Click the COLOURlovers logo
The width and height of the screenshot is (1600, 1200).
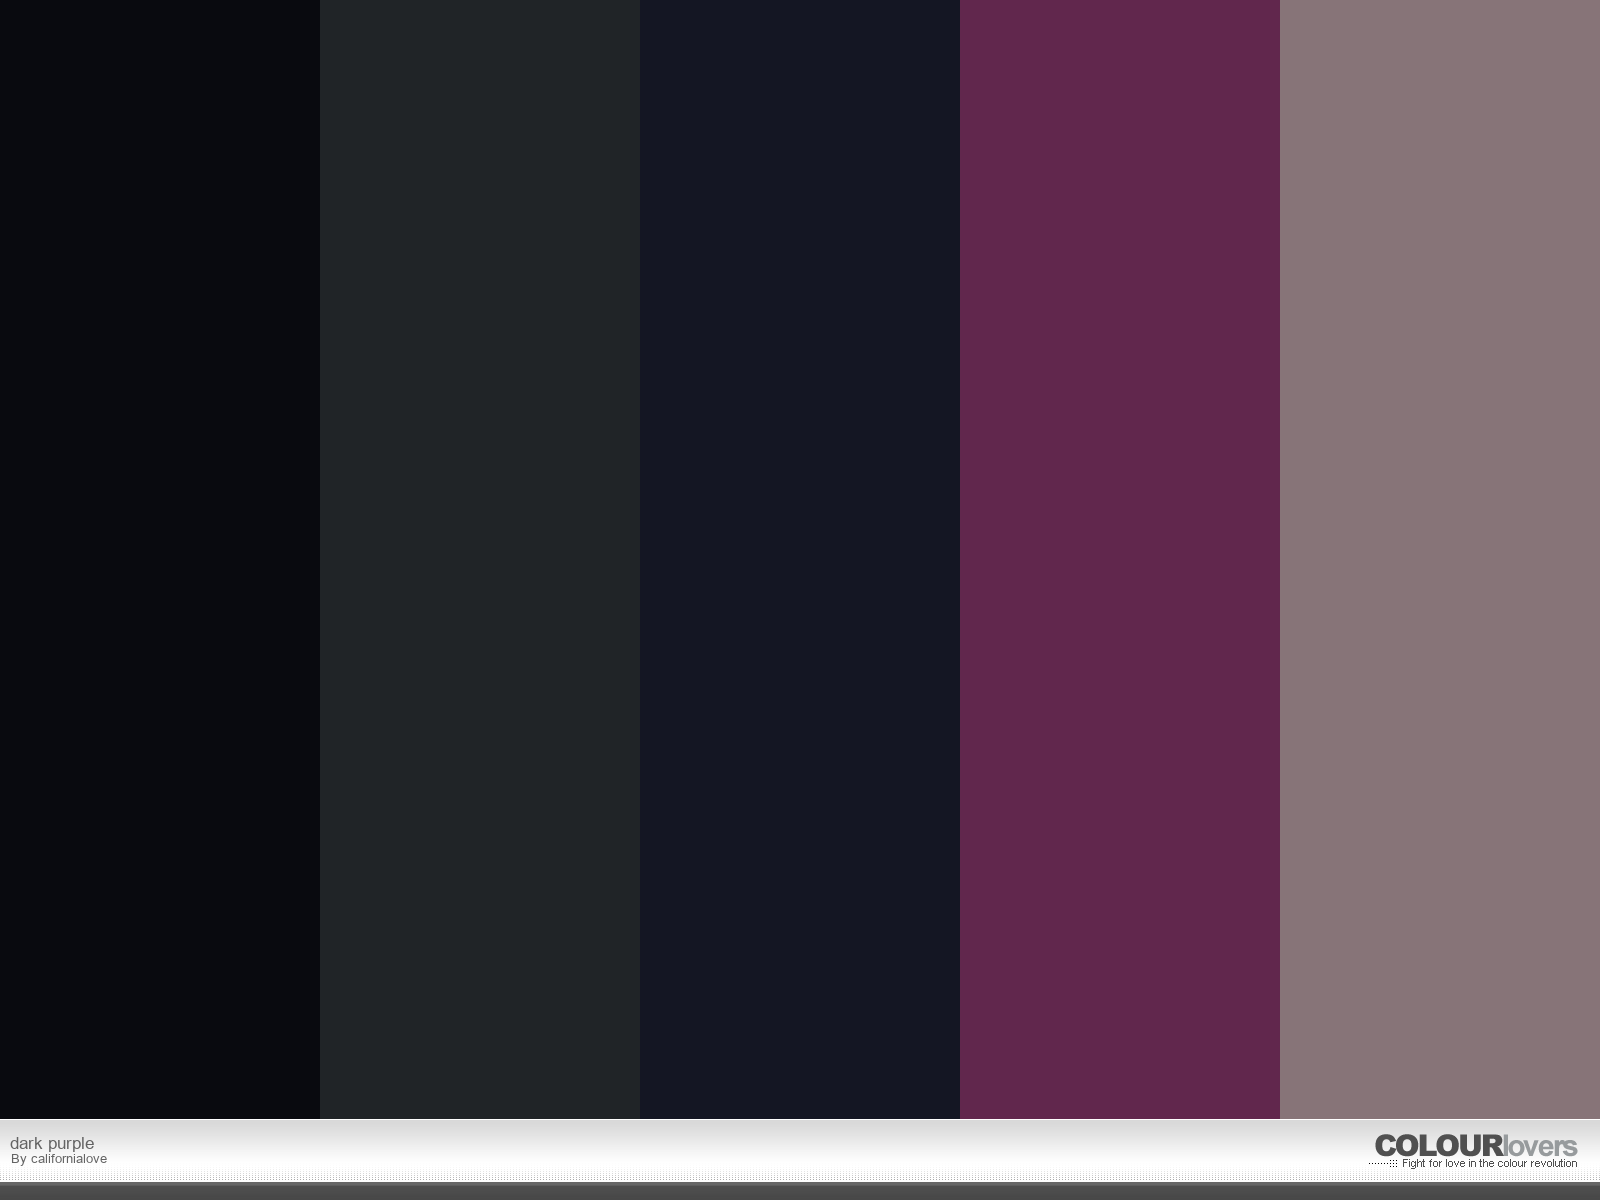(x=1475, y=1146)
